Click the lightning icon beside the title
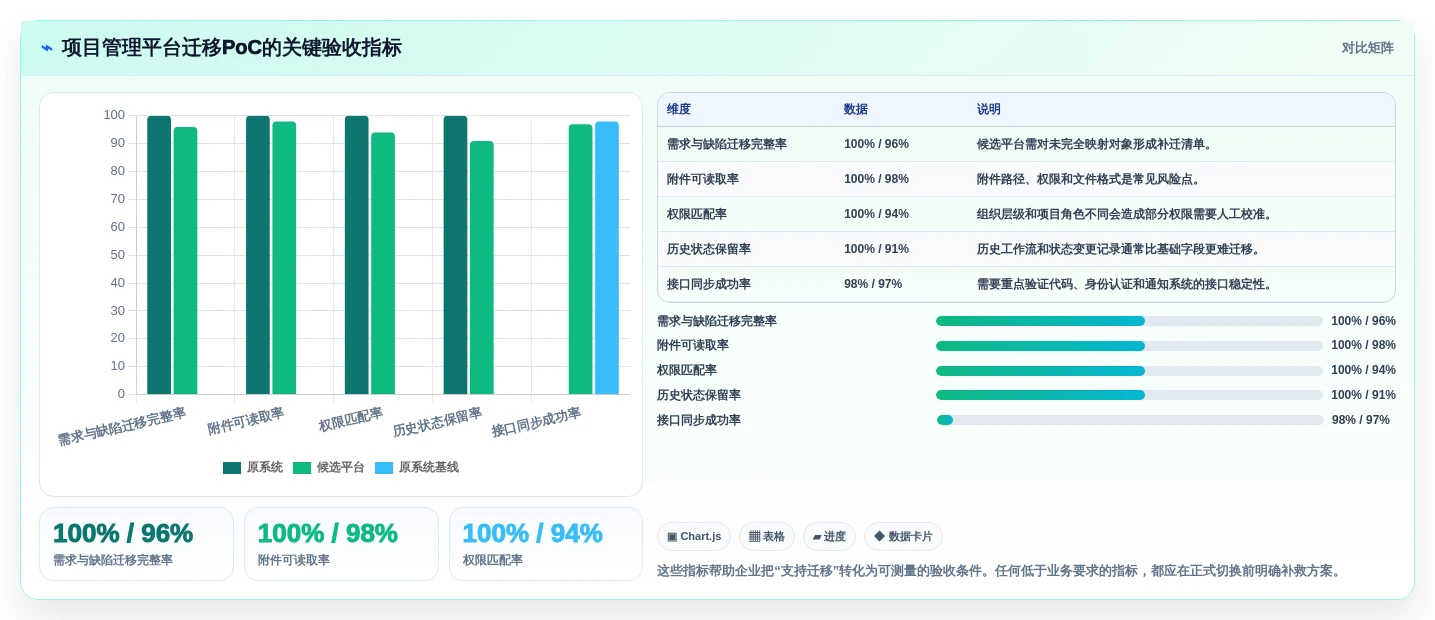Viewport: 1435px width, 620px height. point(47,48)
